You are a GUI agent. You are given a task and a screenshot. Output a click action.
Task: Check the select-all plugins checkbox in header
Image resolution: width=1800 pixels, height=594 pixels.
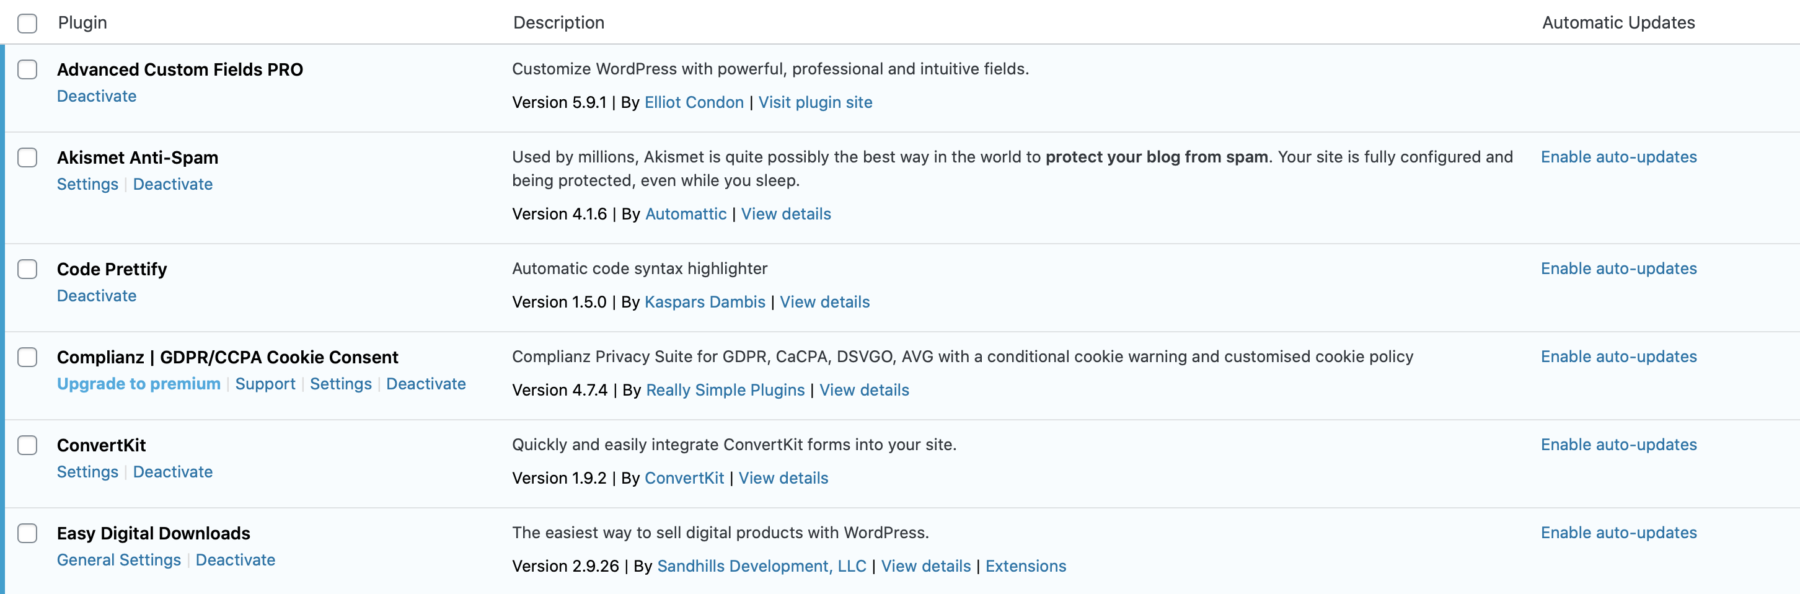point(28,23)
